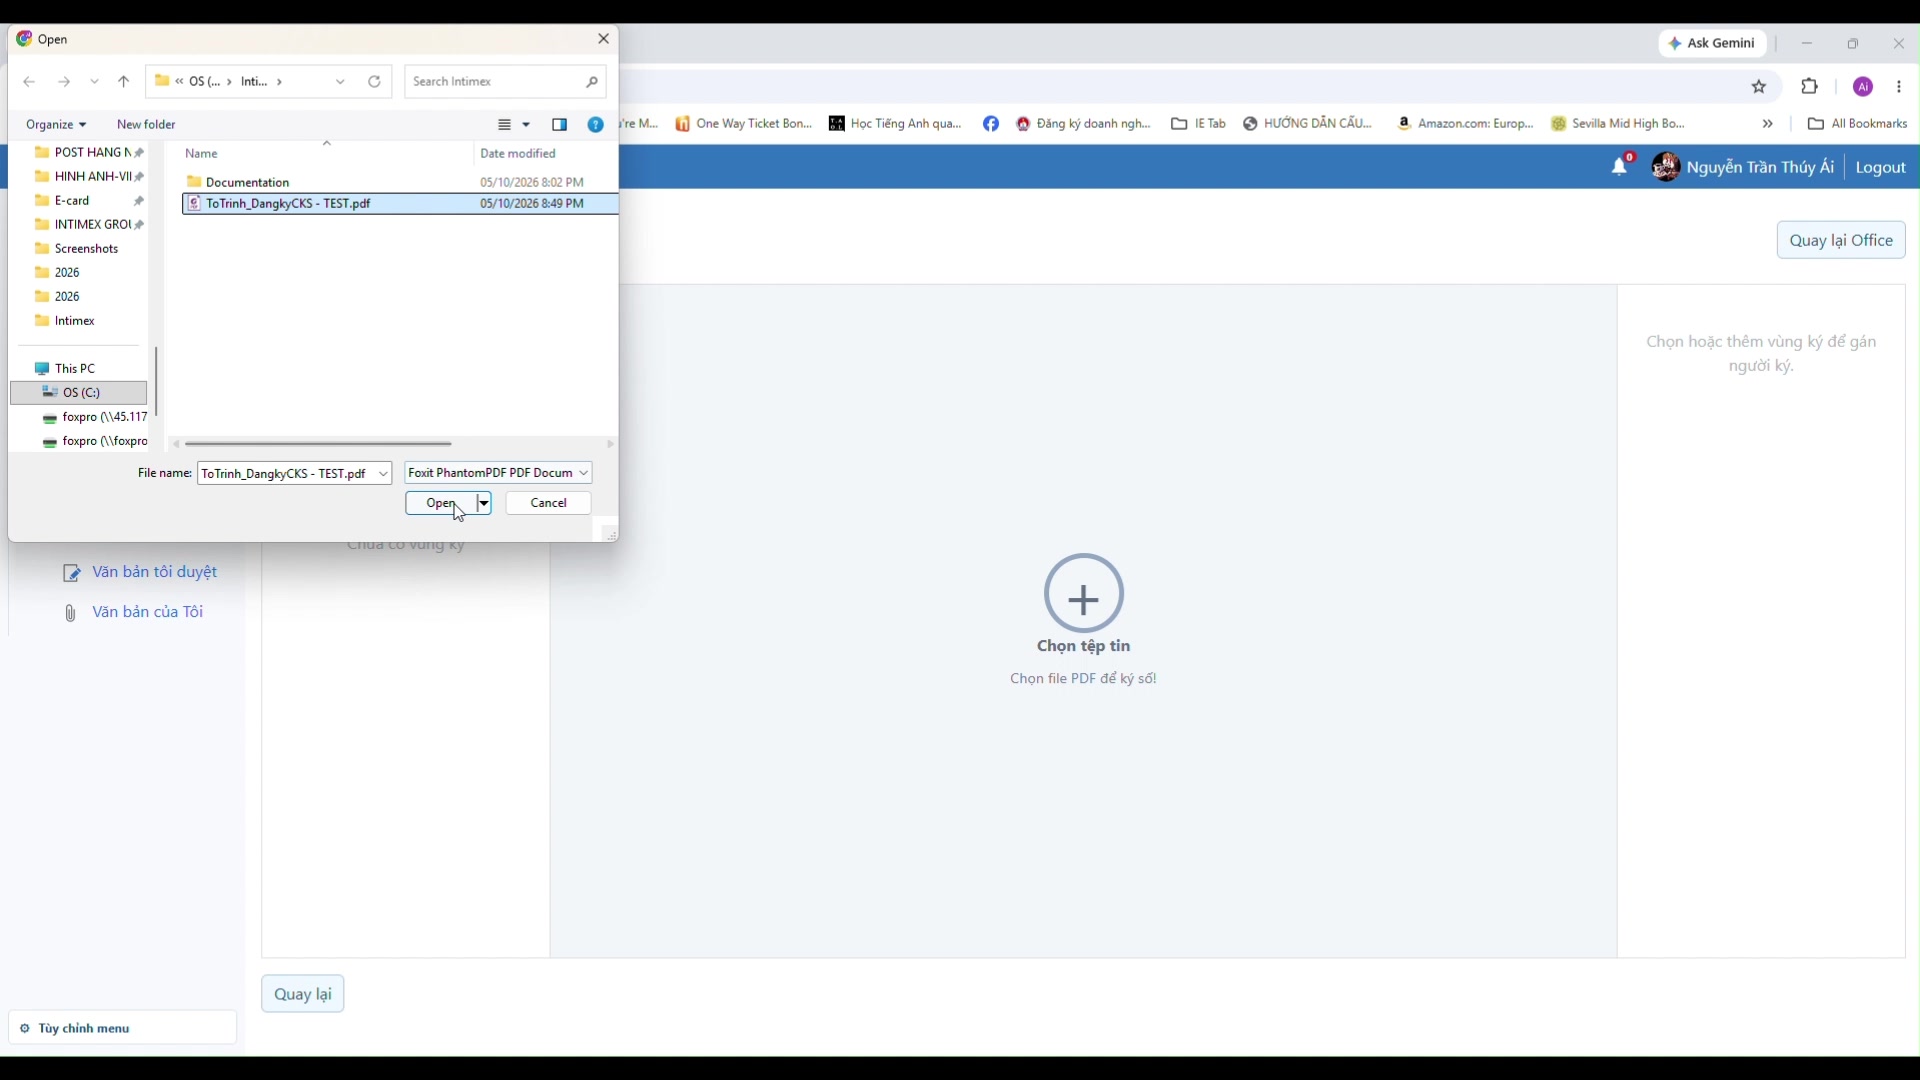Open notifications bell icon
The image size is (1920, 1080).
pyautogui.click(x=1620, y=167)
